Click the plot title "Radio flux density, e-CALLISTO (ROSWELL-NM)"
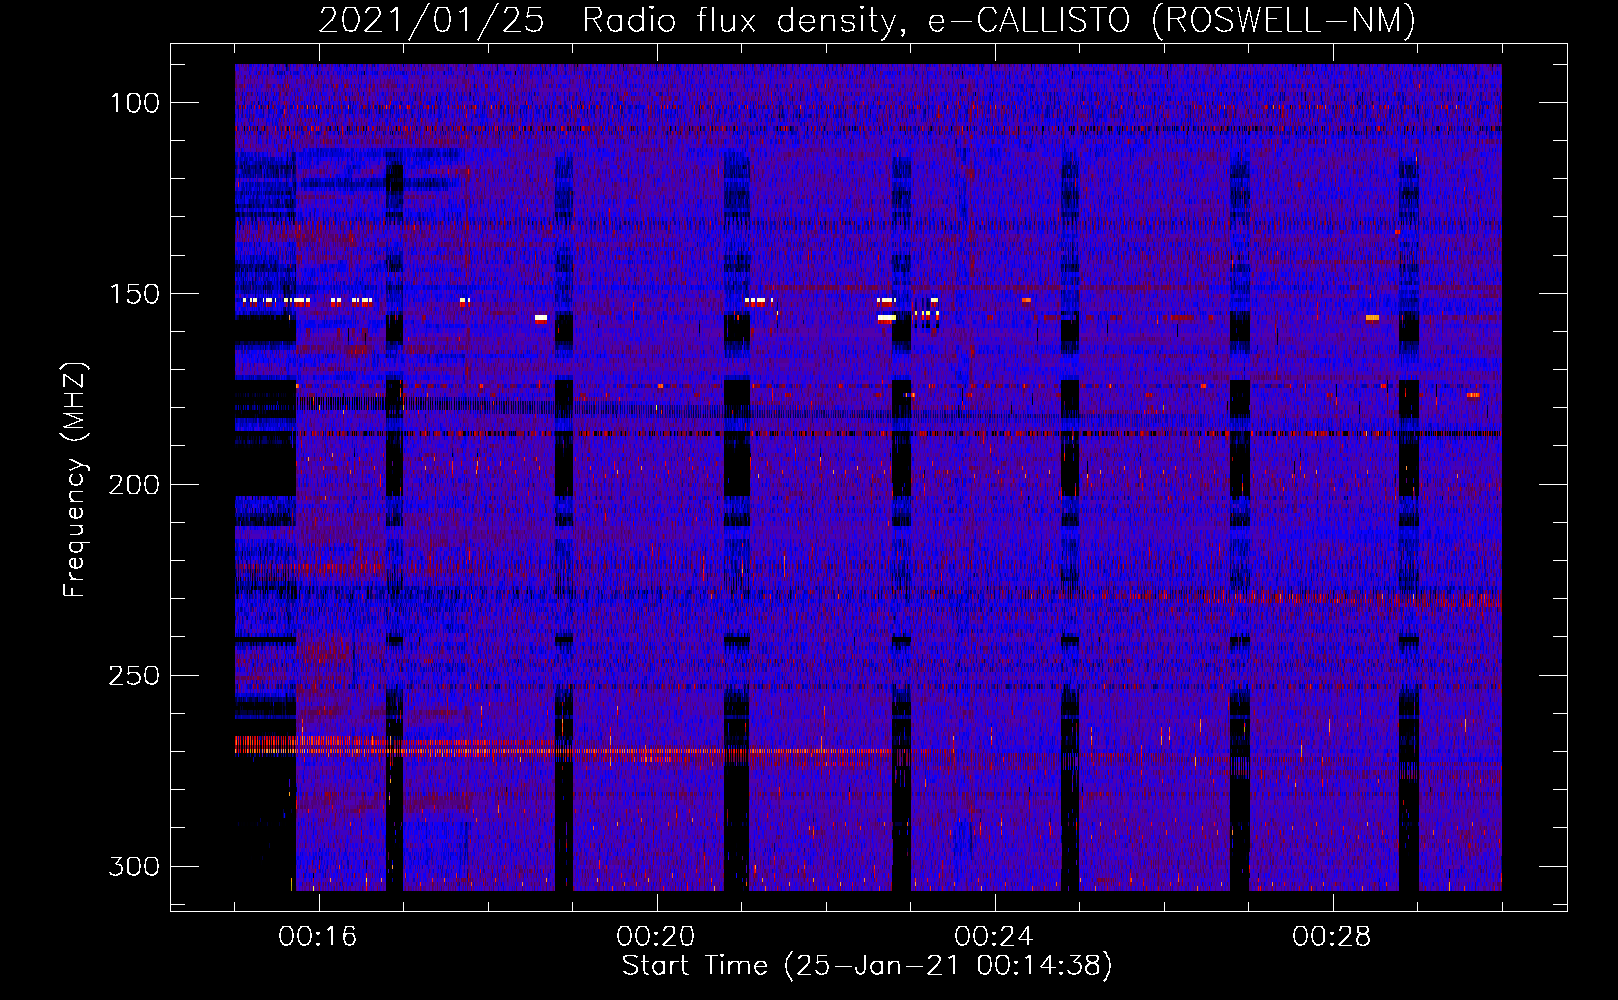Screen dimensions: 1618x1000 click(x=999, y=20)
